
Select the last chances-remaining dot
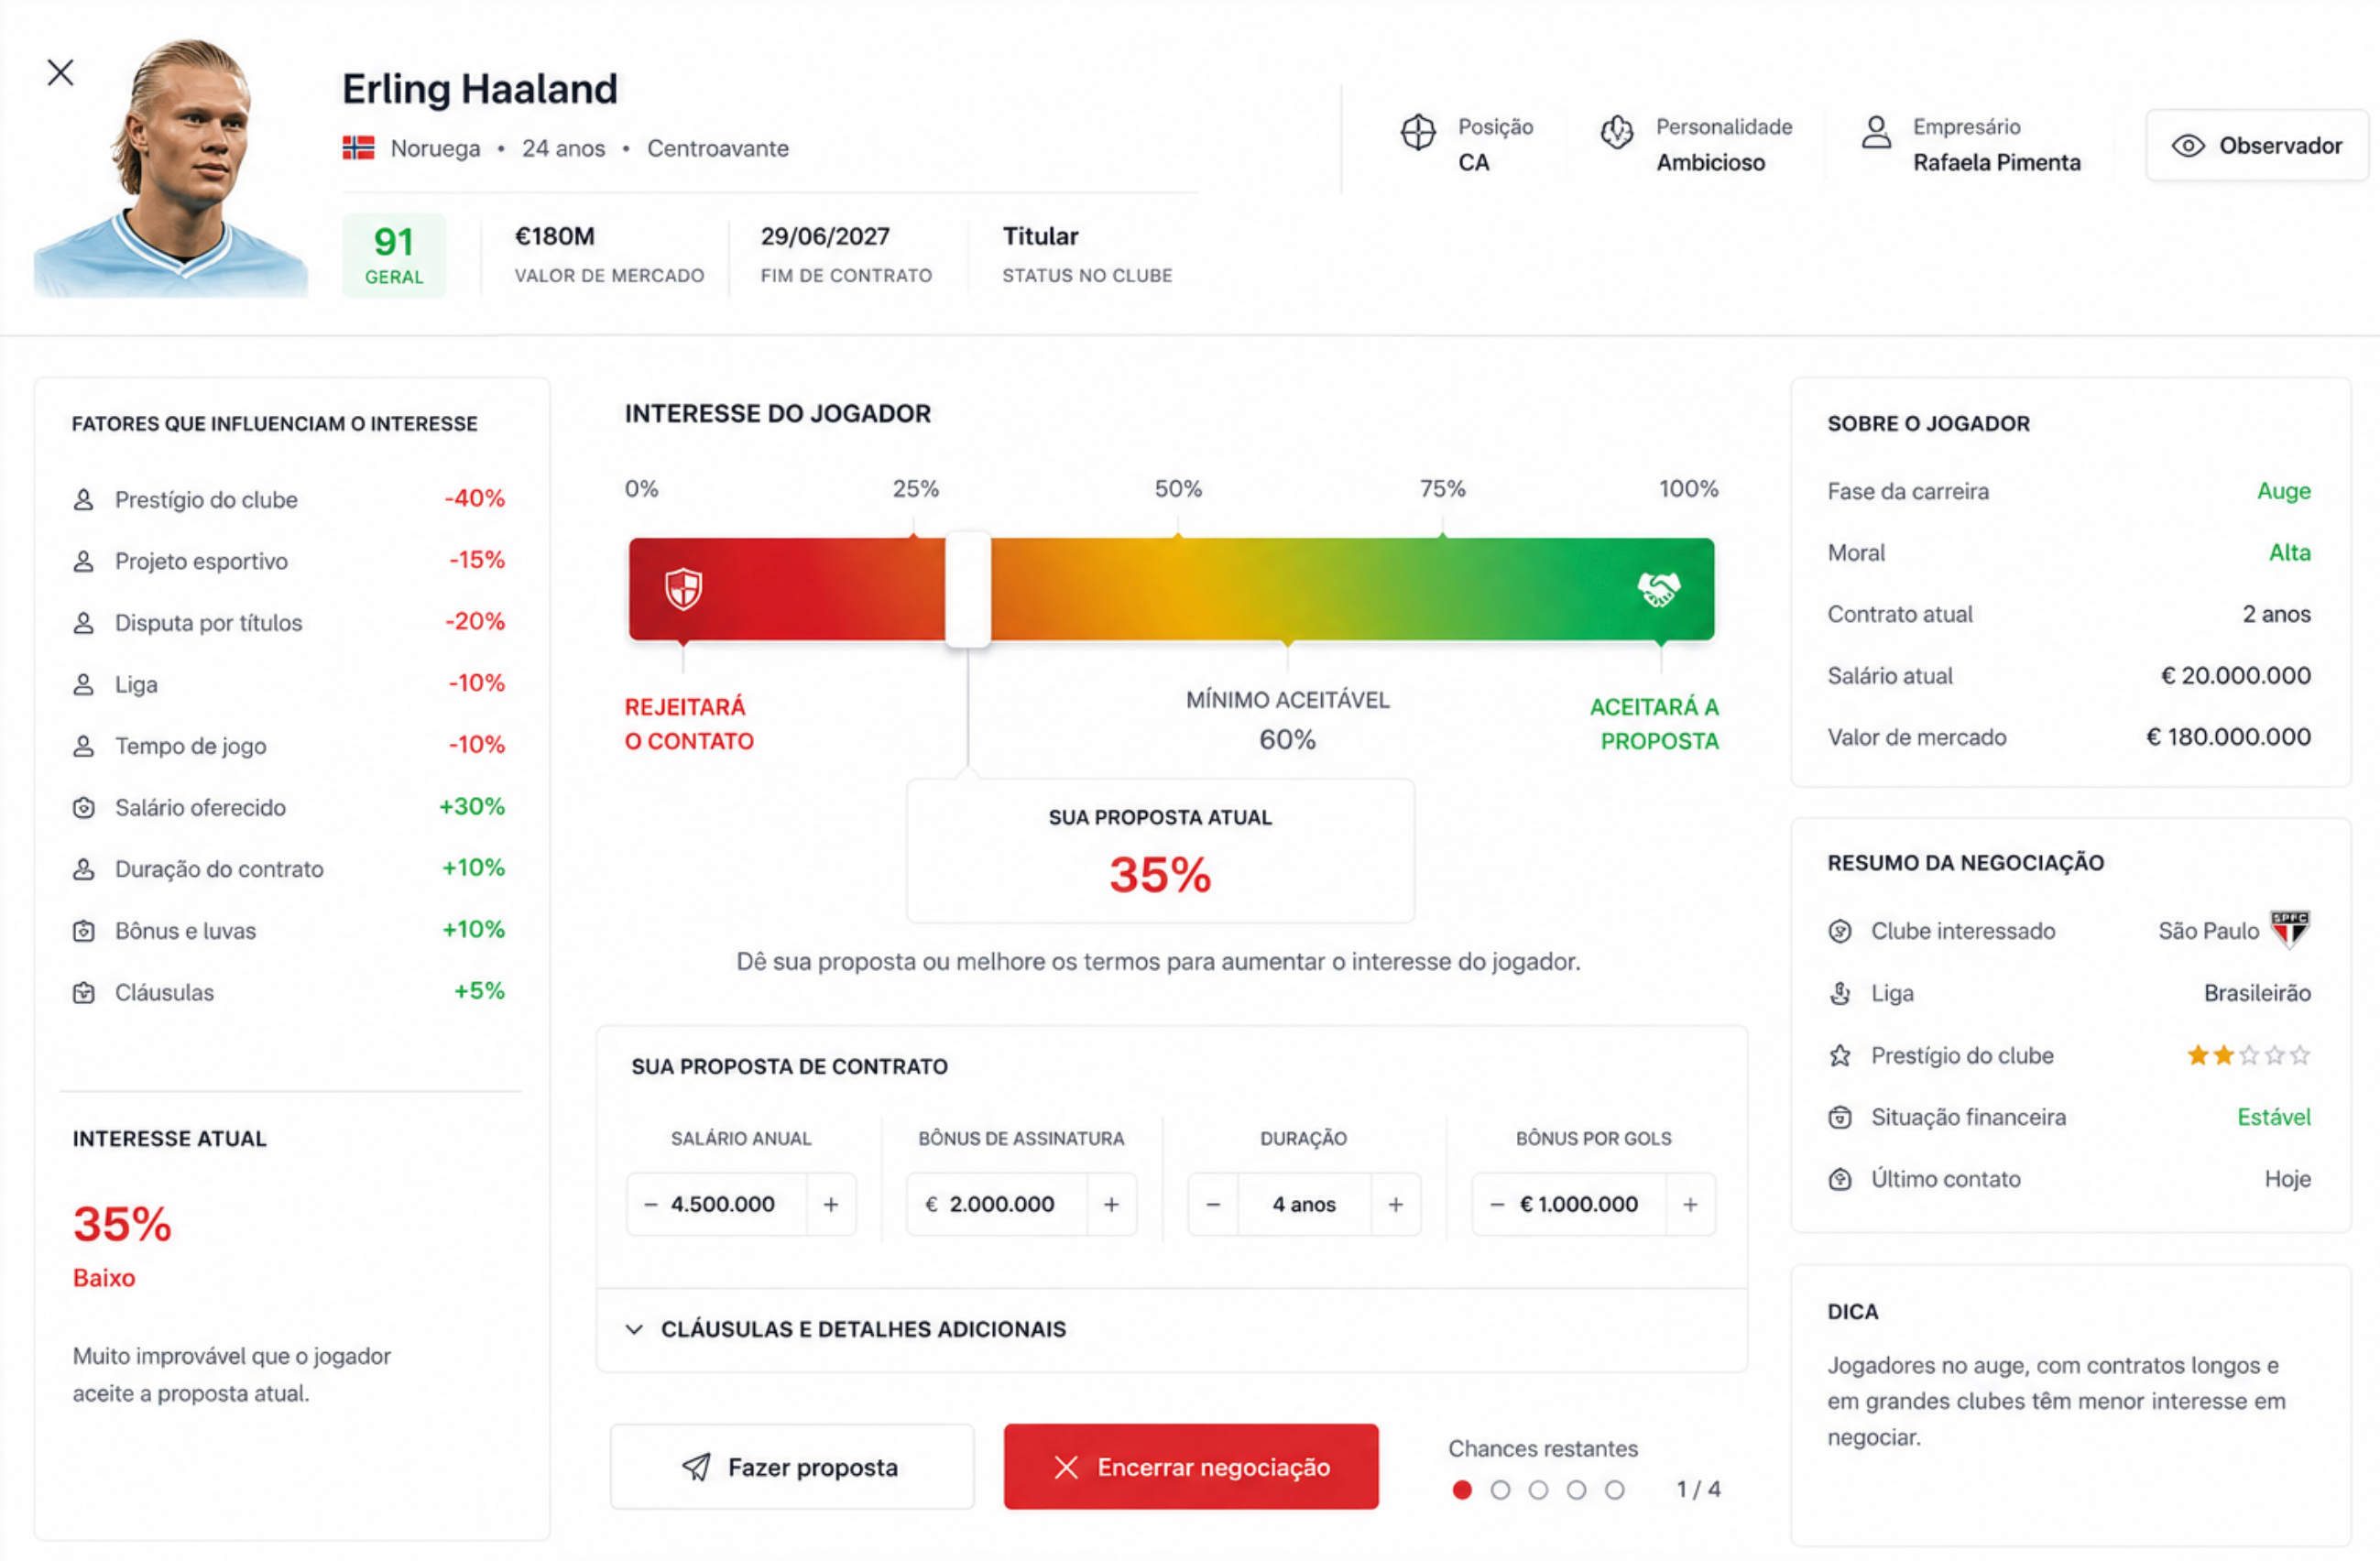(x=1614, y=1490)
